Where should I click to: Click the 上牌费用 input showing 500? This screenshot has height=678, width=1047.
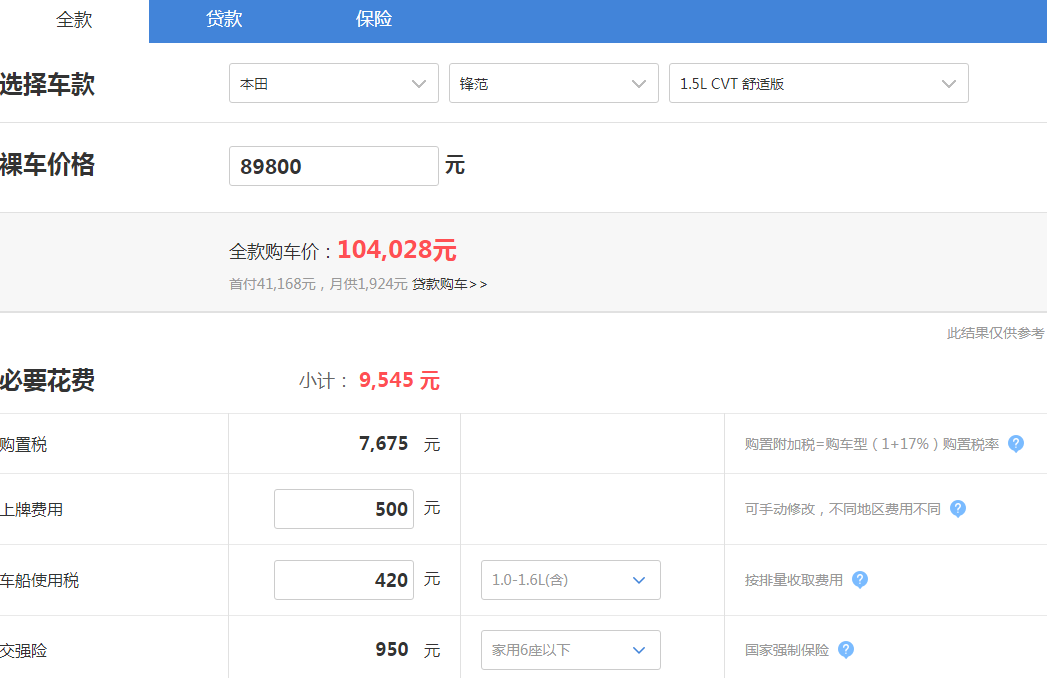coord(344,509)
